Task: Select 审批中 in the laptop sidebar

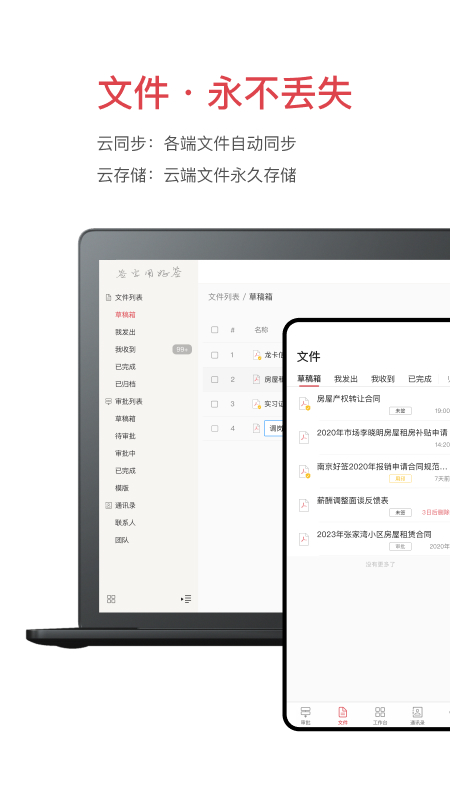Action: click(x=125, y=454)
